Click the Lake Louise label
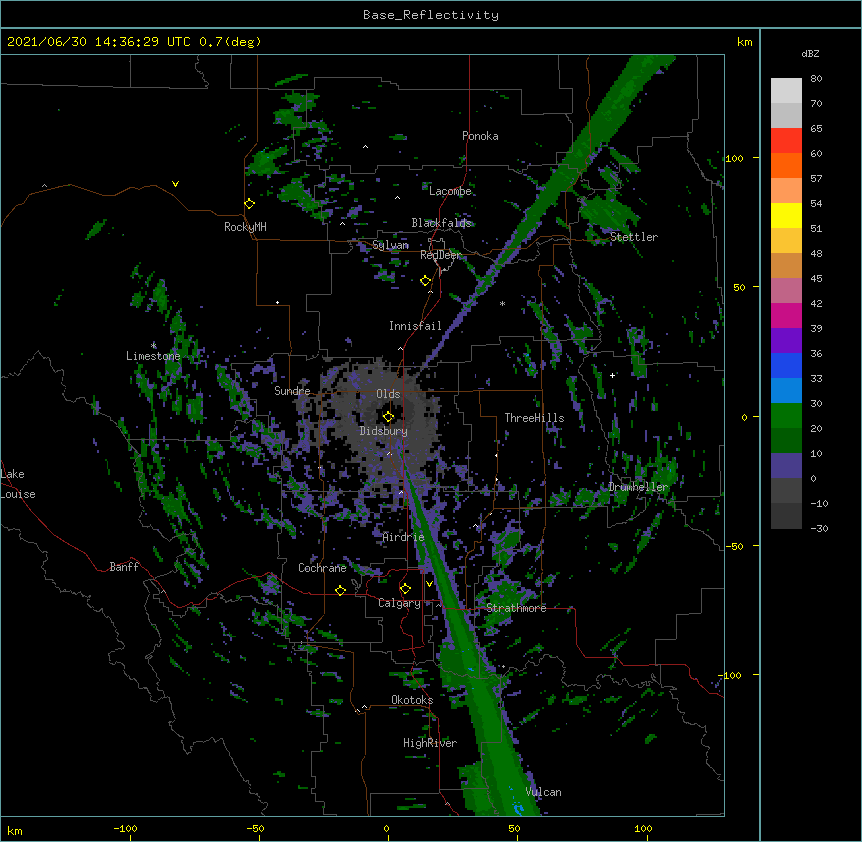 (18, 484)
